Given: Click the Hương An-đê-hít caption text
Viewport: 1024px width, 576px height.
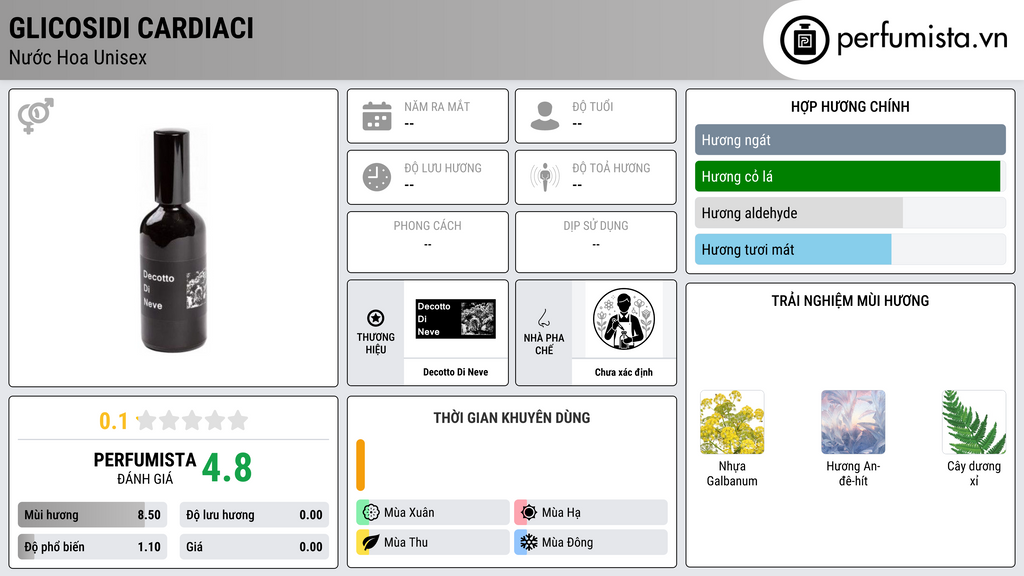Looking at the screenshot, I should [853, 473].
